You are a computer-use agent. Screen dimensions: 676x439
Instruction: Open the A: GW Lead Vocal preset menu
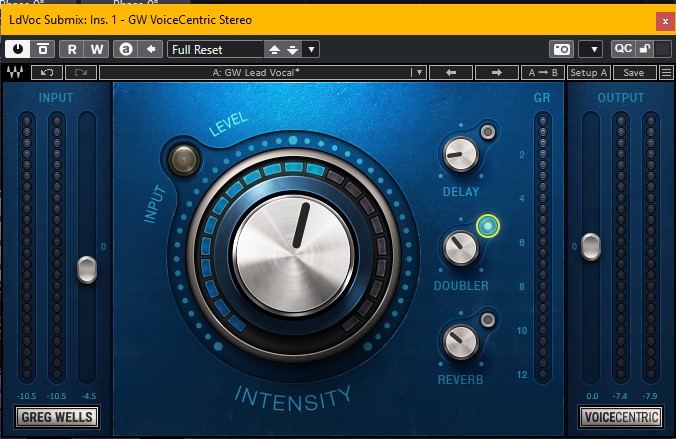click(x=255, y=72)
